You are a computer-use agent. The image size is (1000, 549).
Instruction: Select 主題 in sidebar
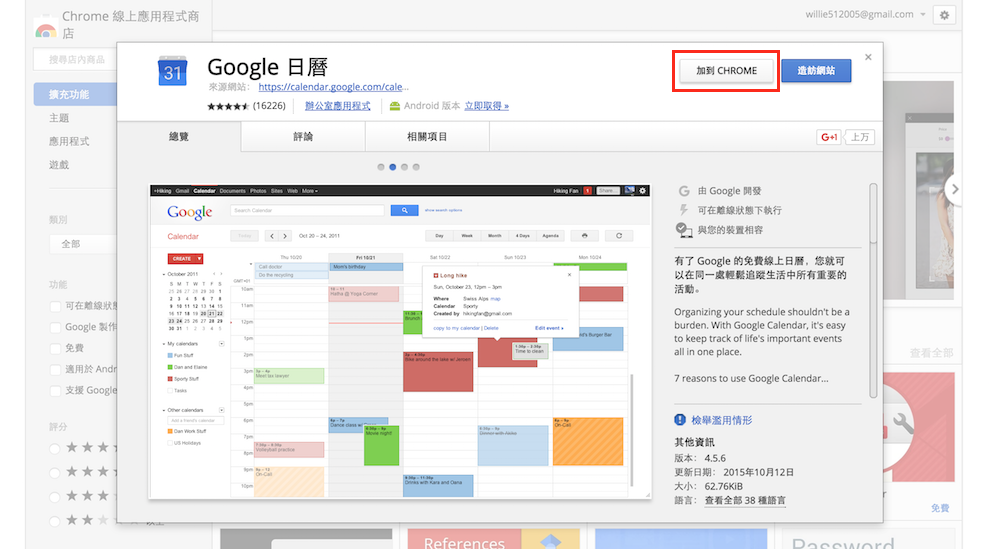(59, 118)
